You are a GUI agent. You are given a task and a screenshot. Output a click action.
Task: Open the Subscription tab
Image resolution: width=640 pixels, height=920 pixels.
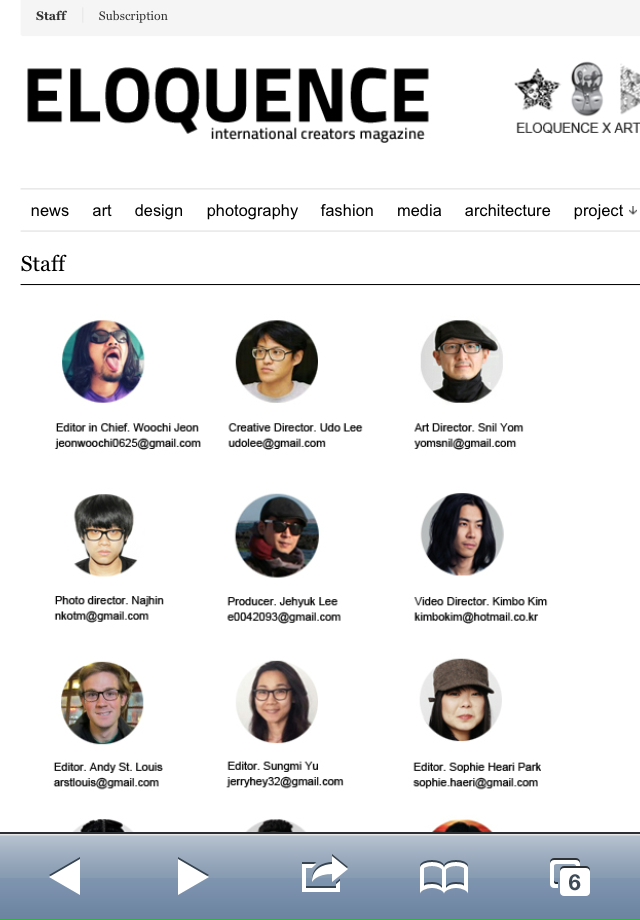[133, 16]
